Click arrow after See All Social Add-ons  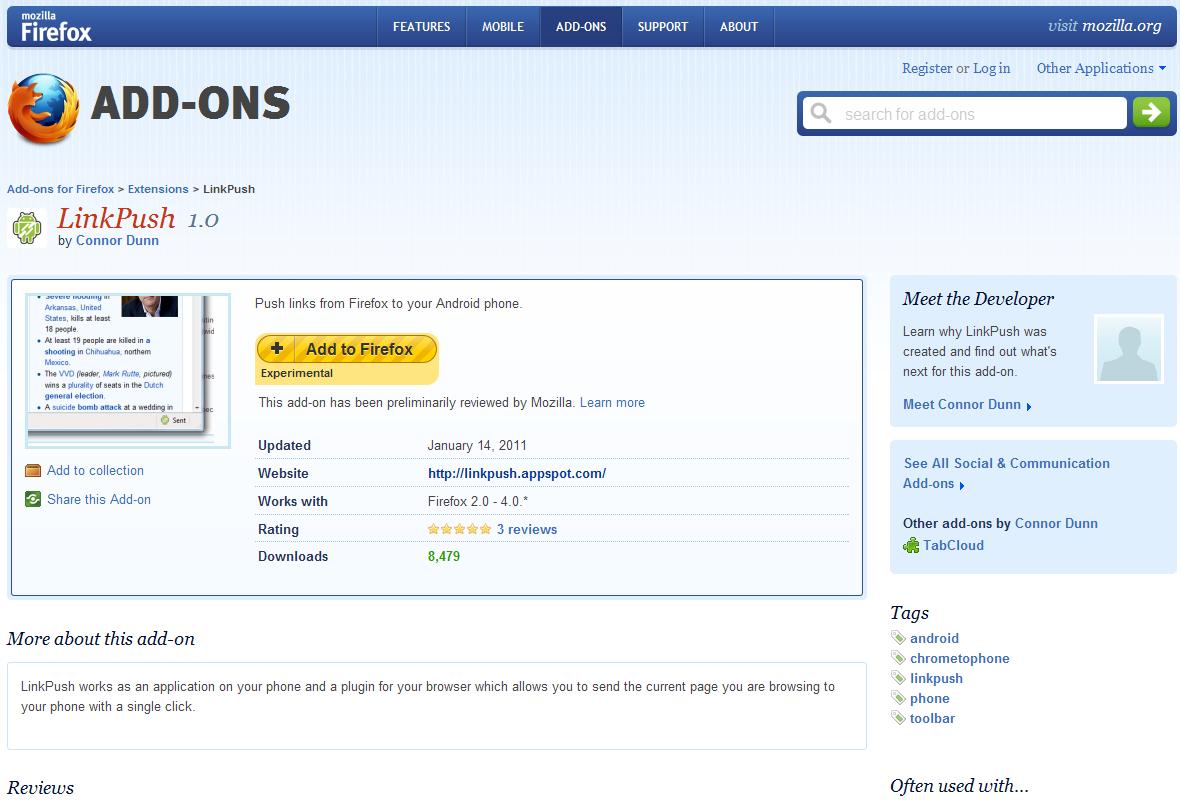[962, 485]
